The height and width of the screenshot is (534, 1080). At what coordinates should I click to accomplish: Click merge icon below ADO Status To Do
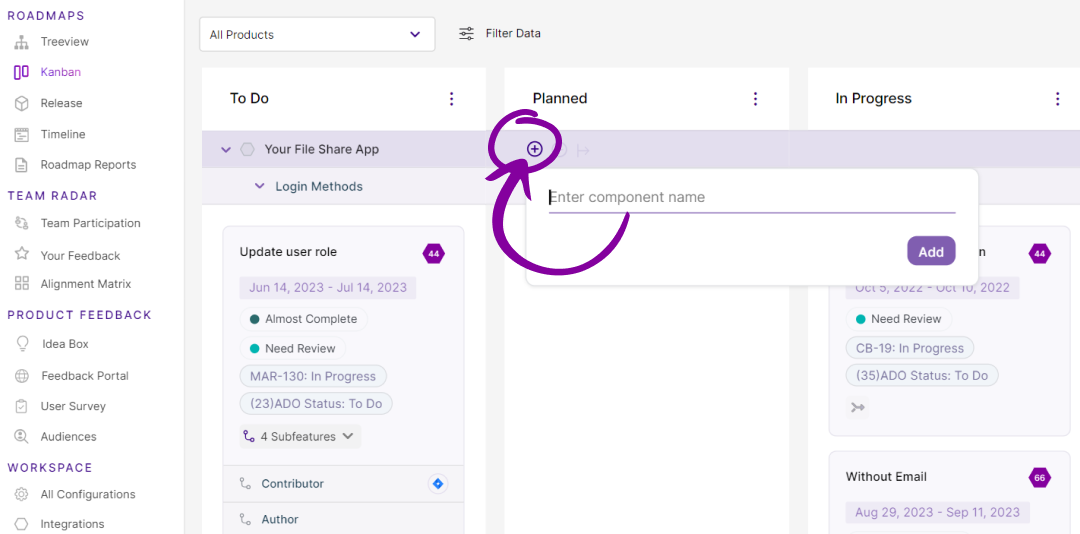coord(857,407)
